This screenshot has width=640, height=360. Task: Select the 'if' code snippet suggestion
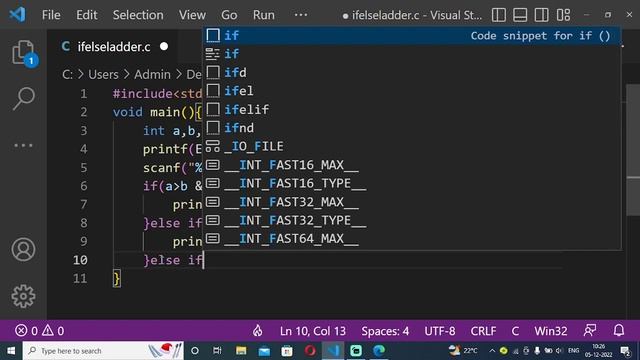[x=412, y=36]
